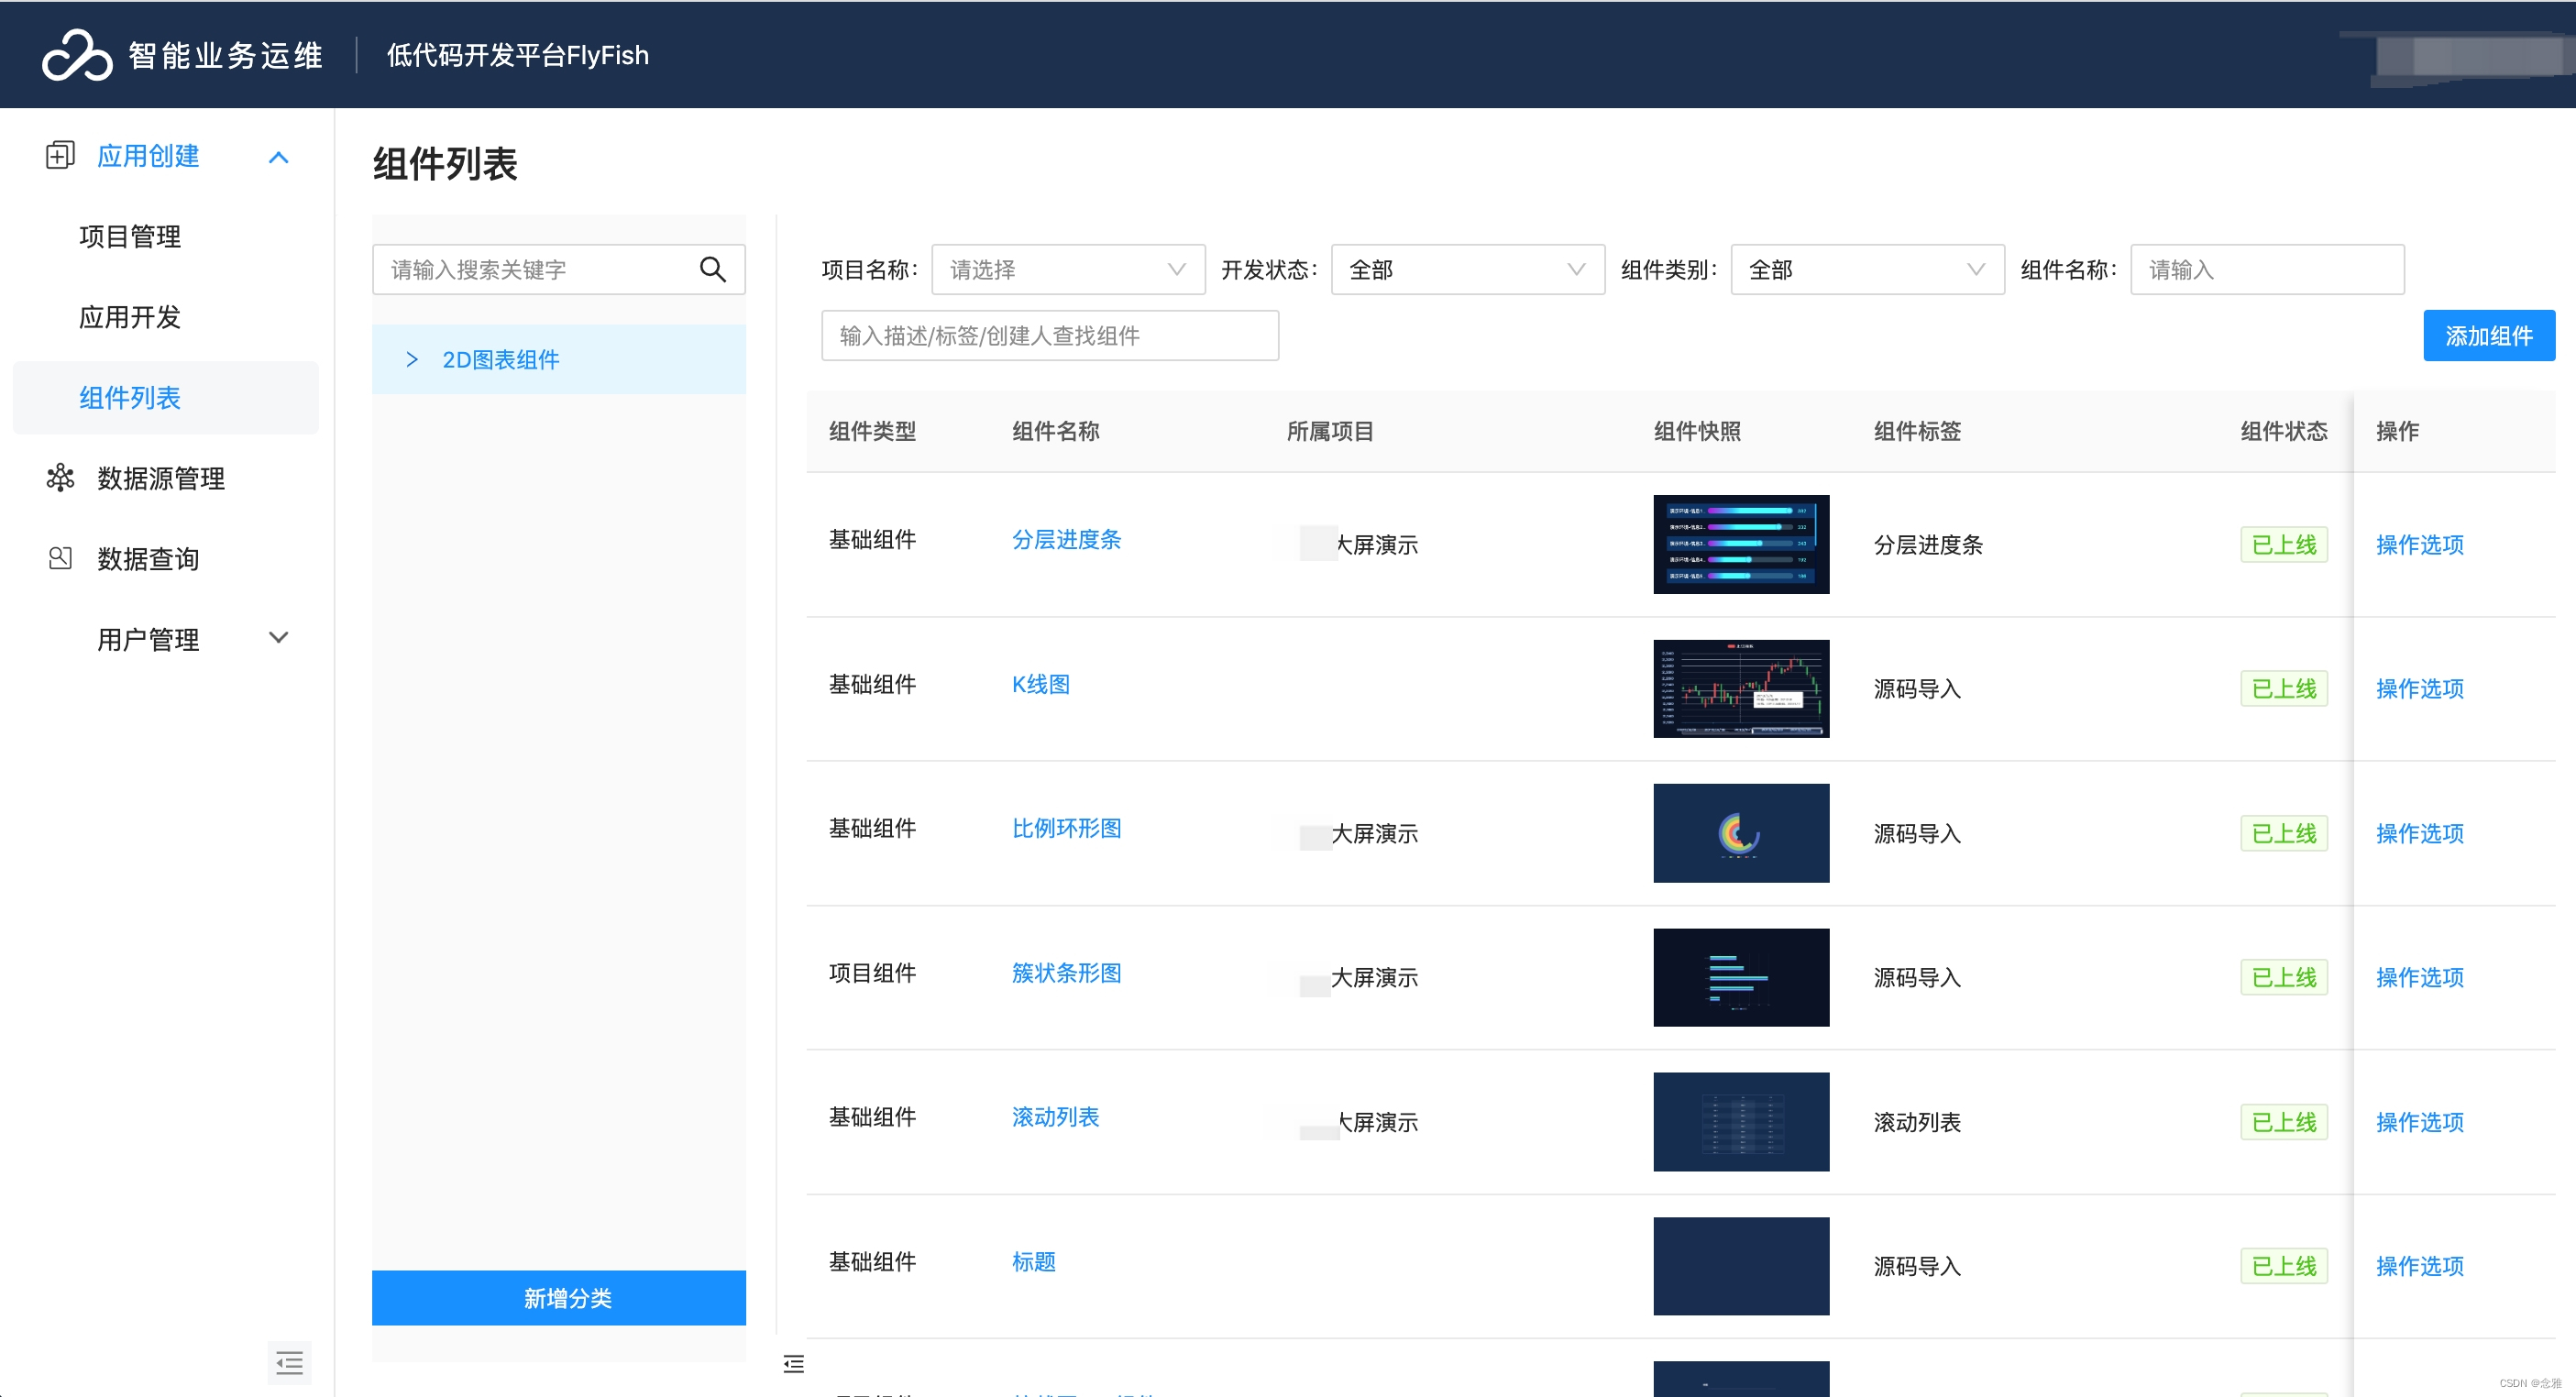Image resolution: width=2576 pixels, height=1397 pixels.
Task: Click the search magnifier in keyword box
Action: click(x=714, y=269)
